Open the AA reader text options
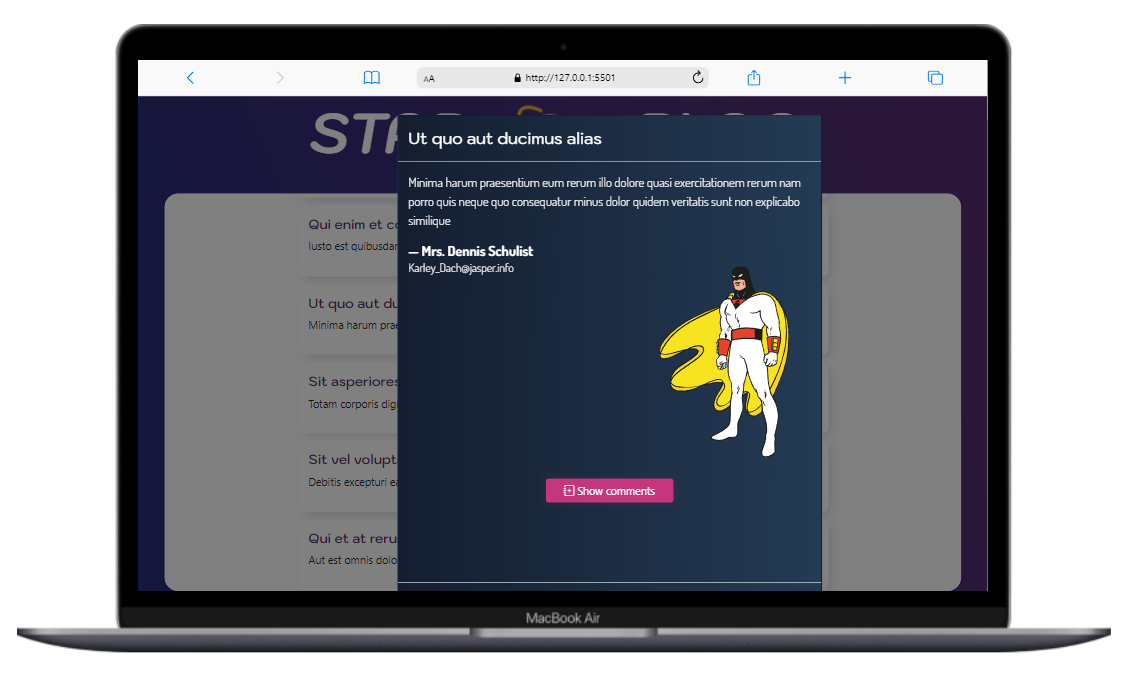This screenshot has height=675, width=1126. (429, 78)
